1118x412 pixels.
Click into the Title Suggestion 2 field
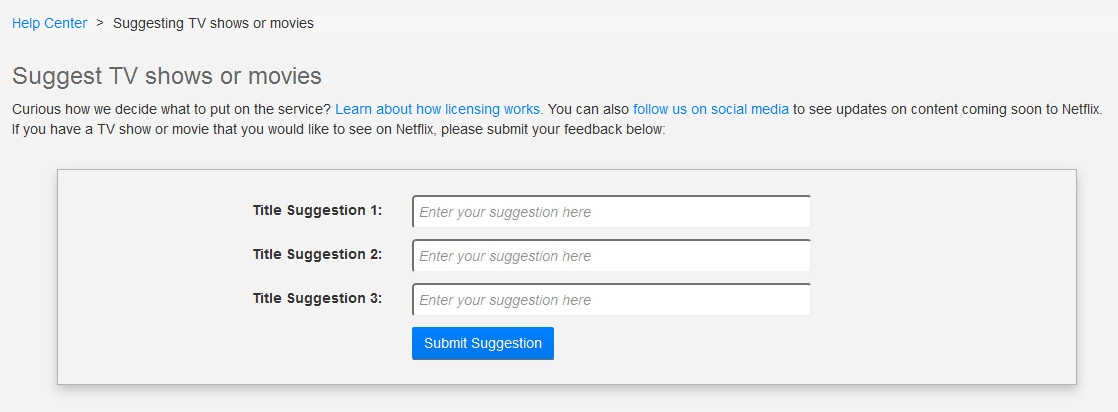pyautogui.click(x=610, y=256)
